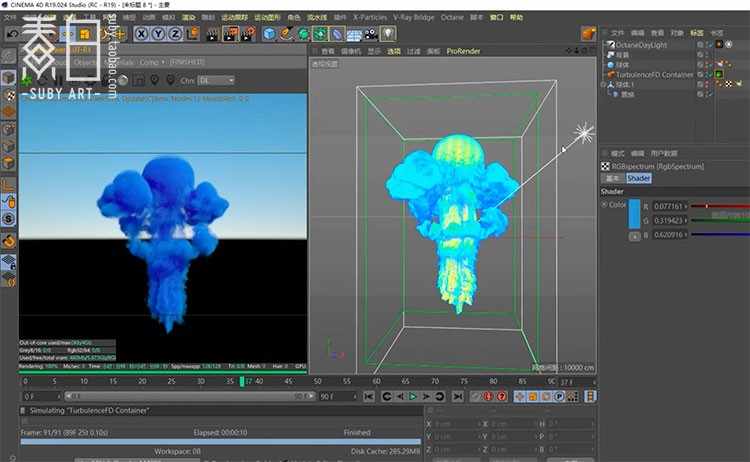This screenshot has width=750, height=462.
Task: Click the Enable Snap S icon in left sidebar
Action: 9,219
